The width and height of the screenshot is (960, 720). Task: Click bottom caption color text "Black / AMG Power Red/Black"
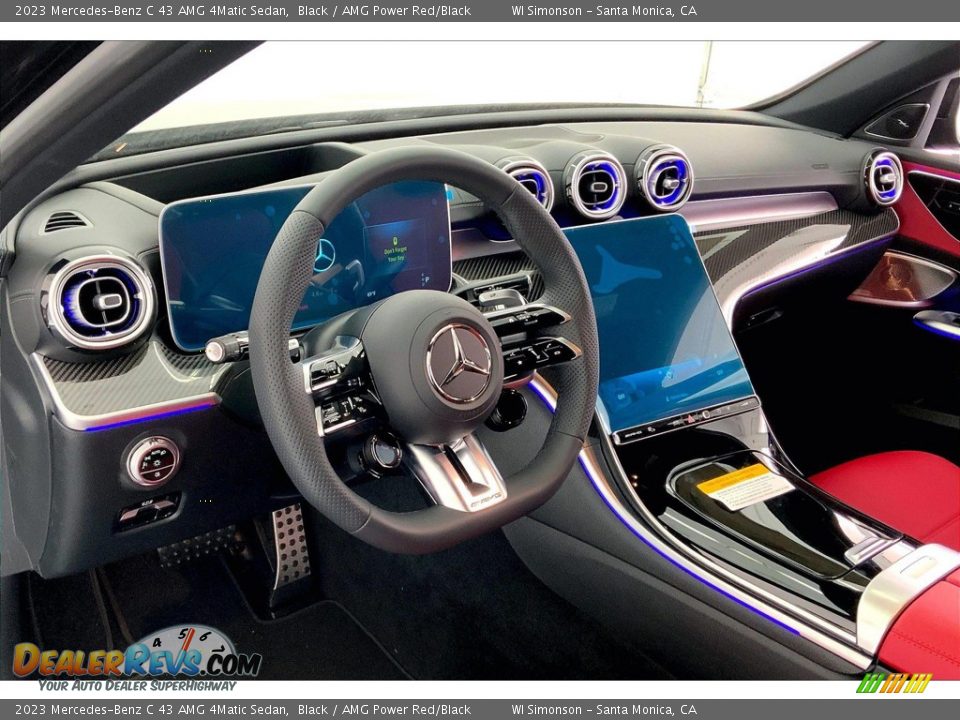pyautogui.click(x=384, y=710)
